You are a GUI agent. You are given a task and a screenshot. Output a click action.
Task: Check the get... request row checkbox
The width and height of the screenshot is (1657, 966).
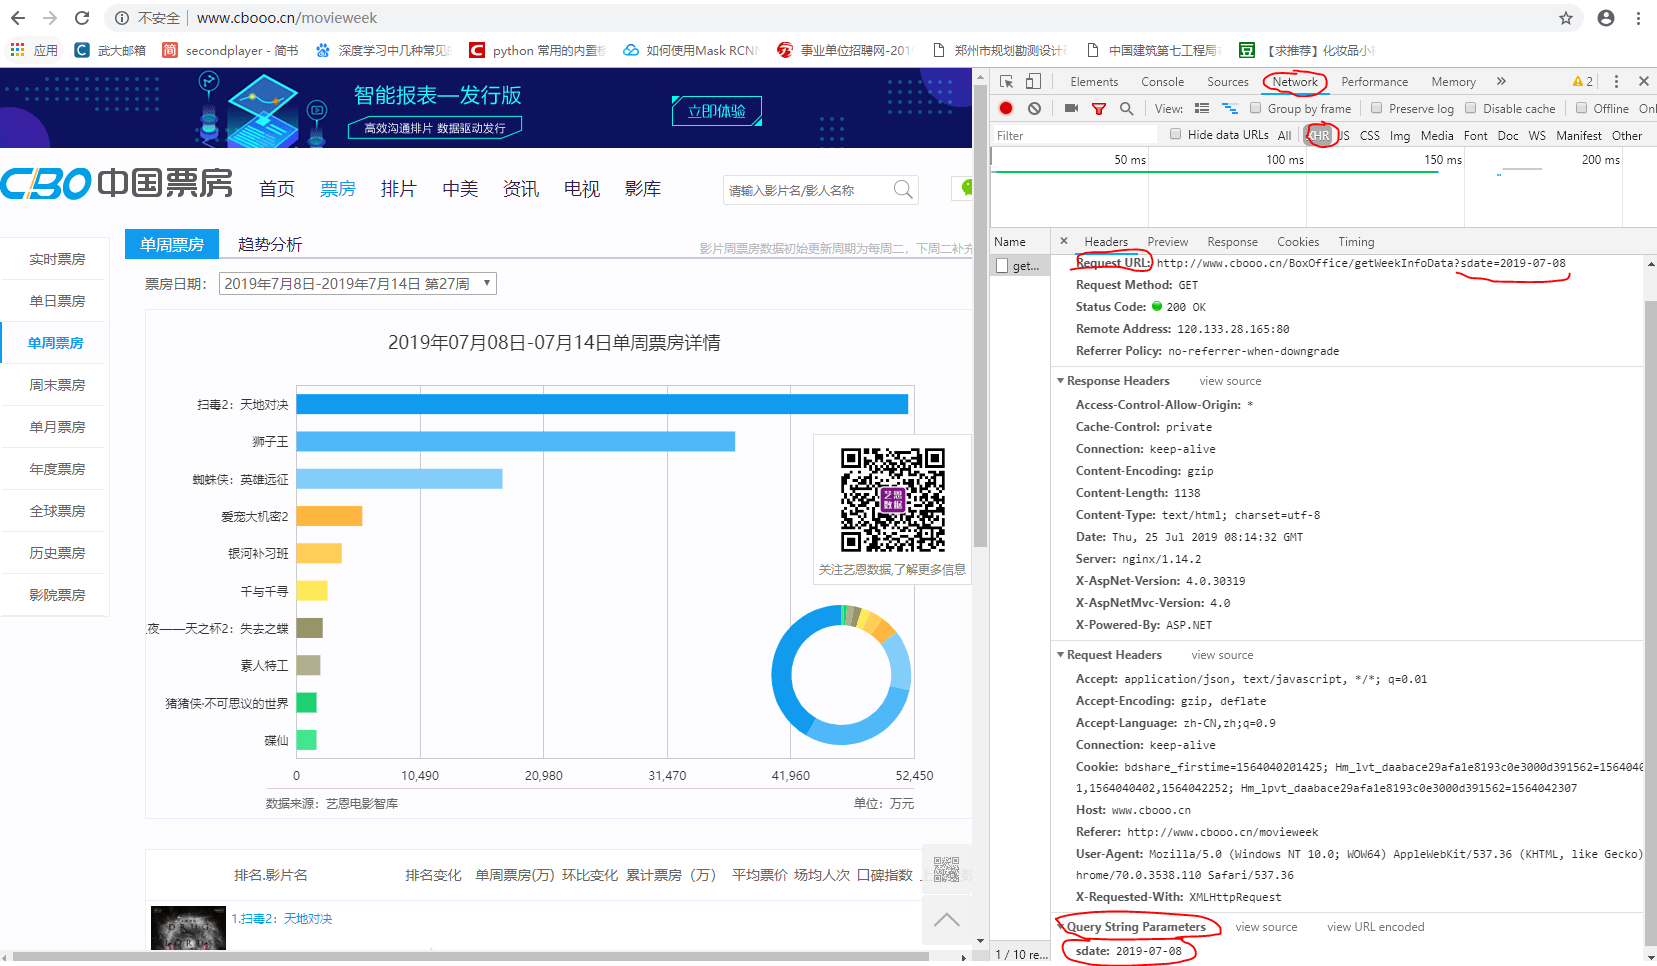coord(1002,266)
